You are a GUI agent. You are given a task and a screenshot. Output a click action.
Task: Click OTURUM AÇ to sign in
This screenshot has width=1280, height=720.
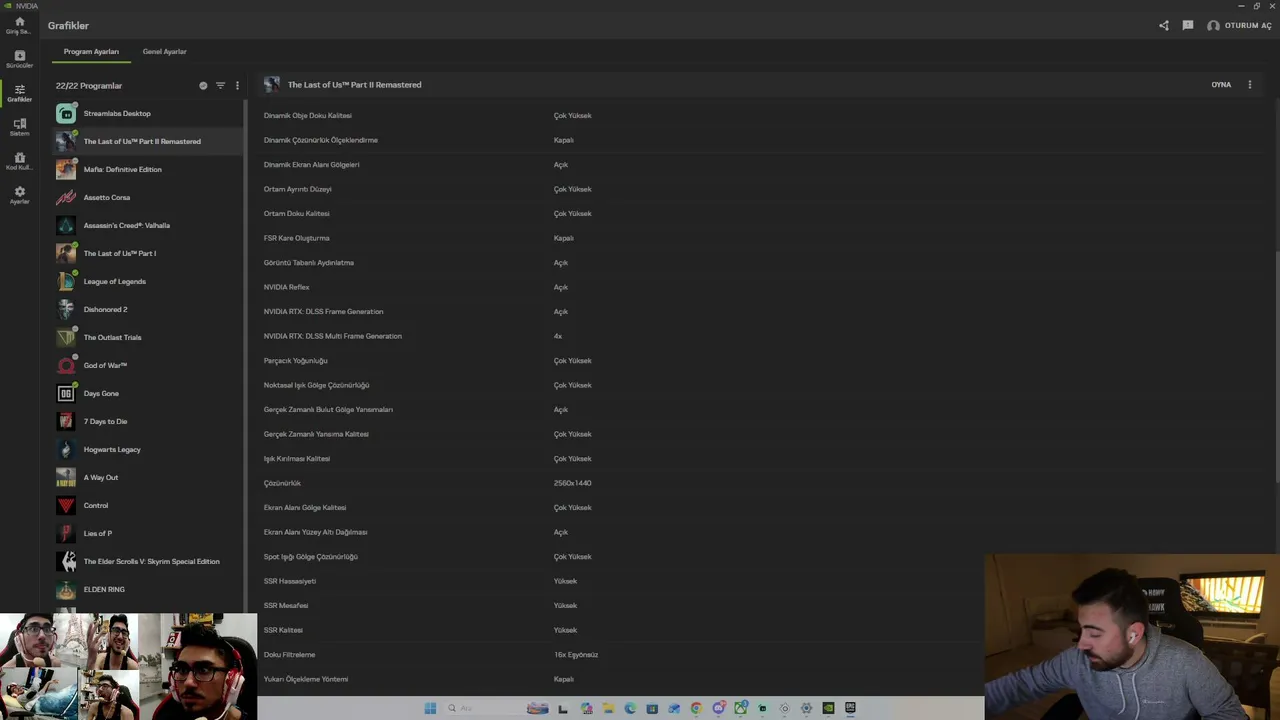click(x=1239, y=26)
